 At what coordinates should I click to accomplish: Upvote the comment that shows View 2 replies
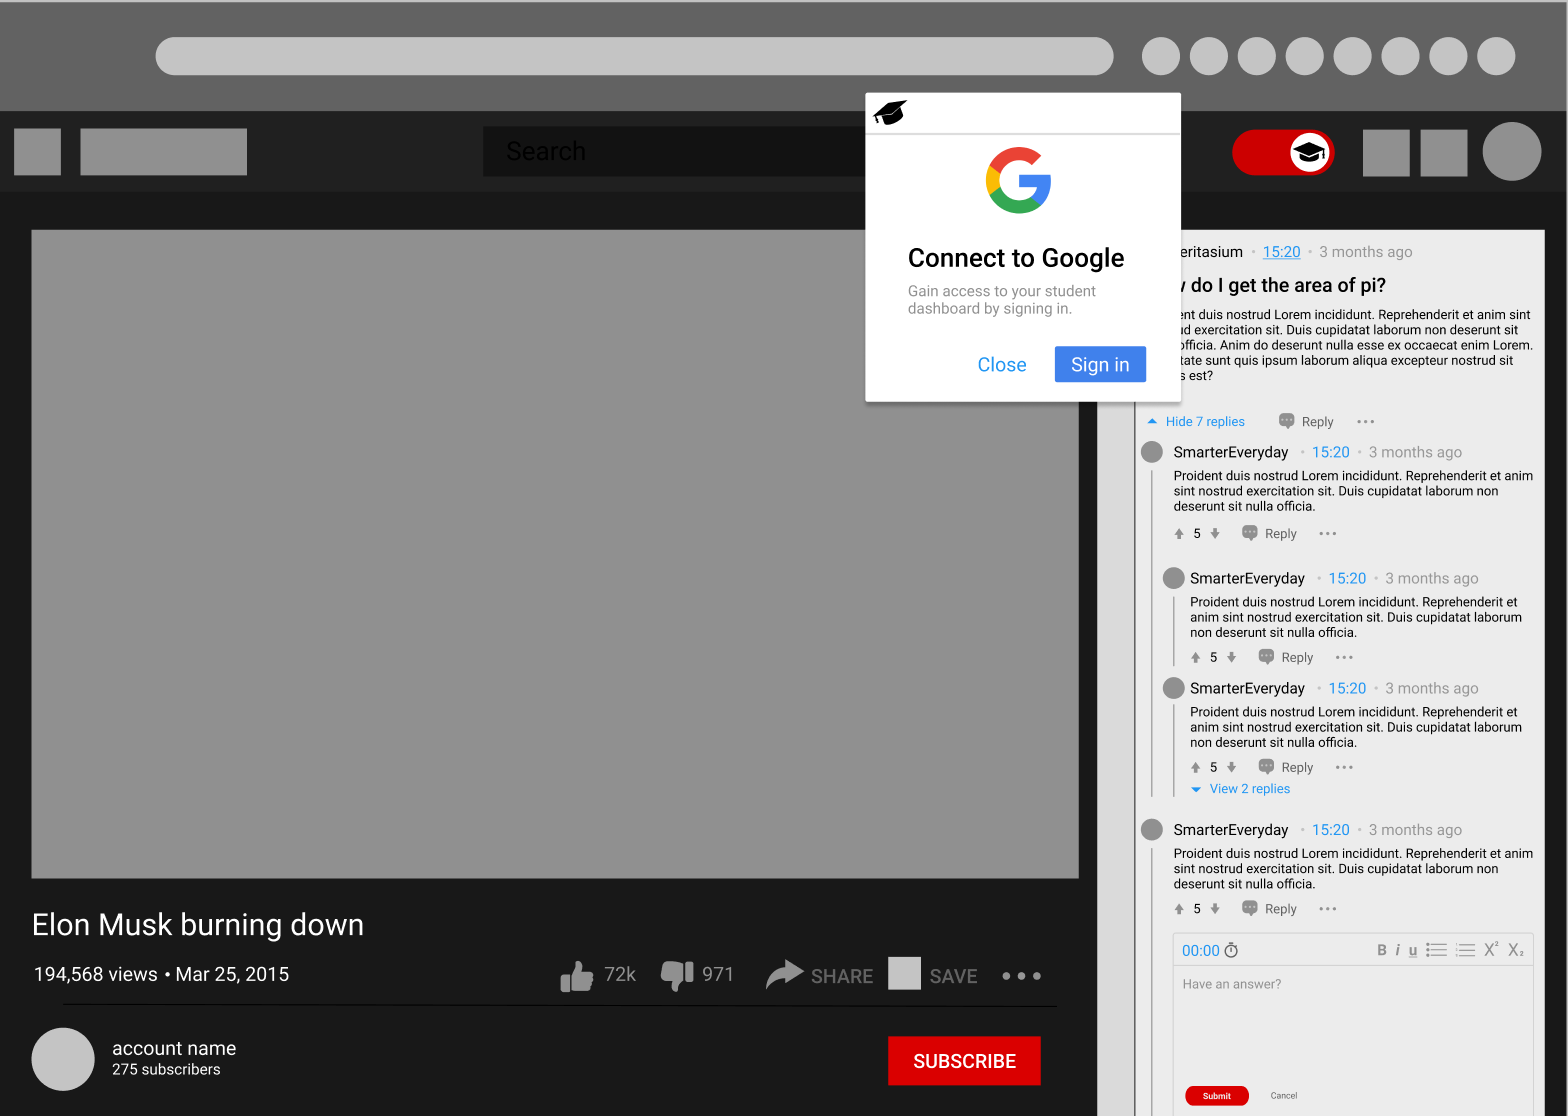(x=1195, y=767)
